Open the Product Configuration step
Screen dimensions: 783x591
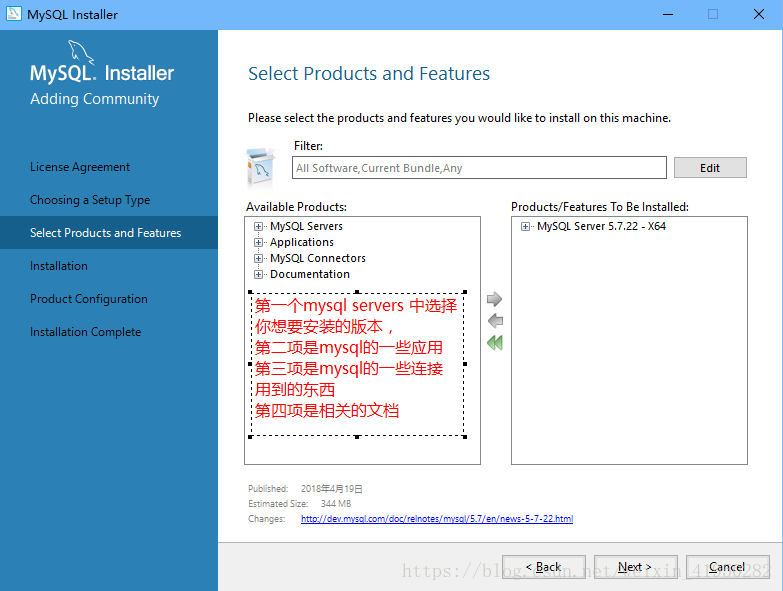pyautogui.click(x=88, y=298)
